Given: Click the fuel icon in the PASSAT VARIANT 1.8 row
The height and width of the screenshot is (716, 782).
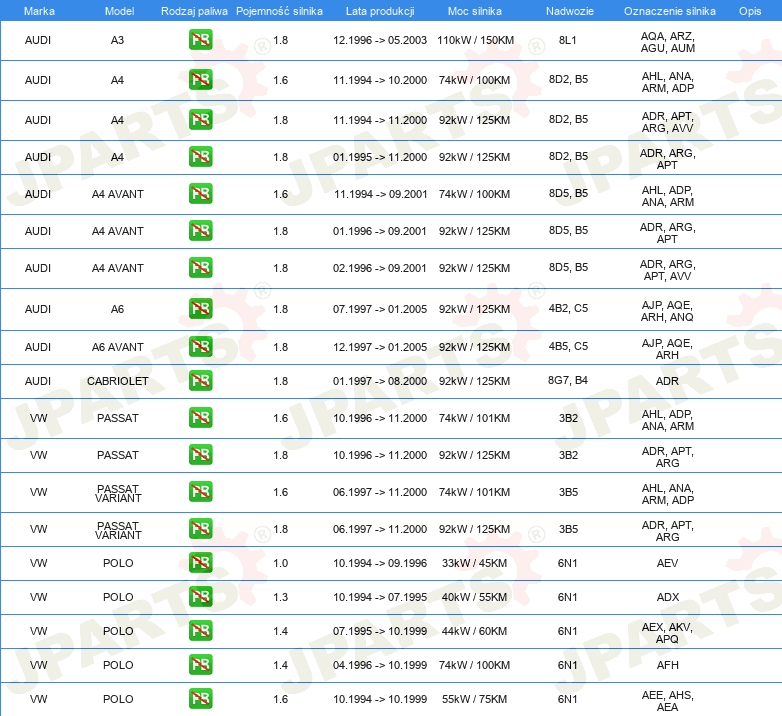Looking at the screenshot, I should pyautogui.click(x=200, y=529).
